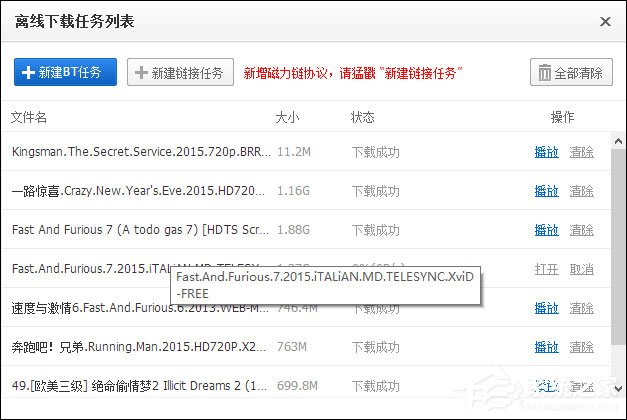
Task: Select the 一路惊喜.Crazy.New.Year's.Eve file name
Action: [138, 191]
